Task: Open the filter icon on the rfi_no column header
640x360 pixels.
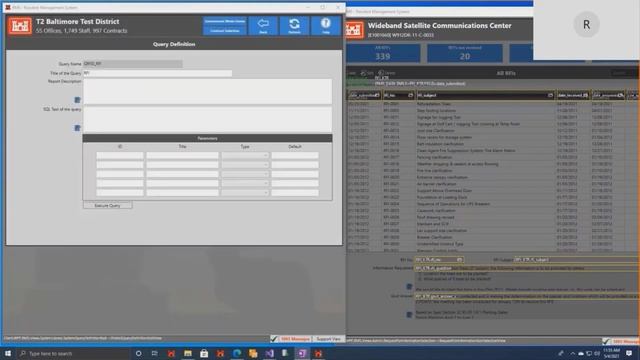Action: tap(410, 95)
